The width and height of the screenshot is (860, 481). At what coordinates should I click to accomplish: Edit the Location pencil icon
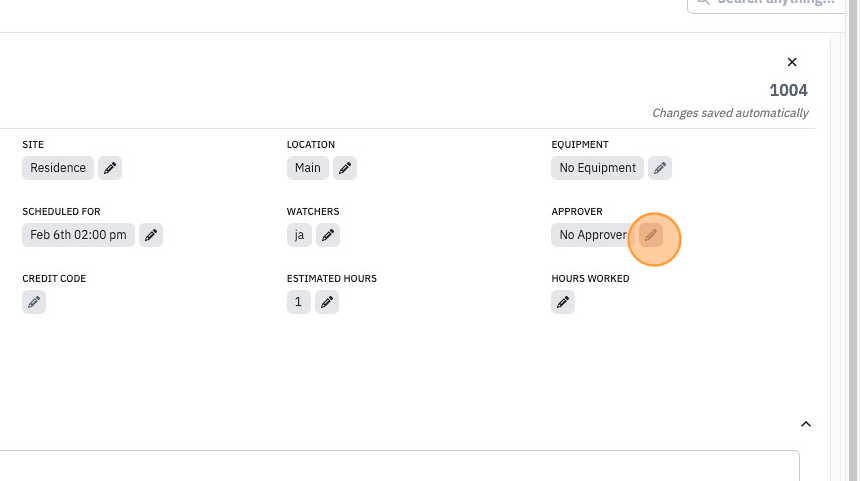click(345, 168)
